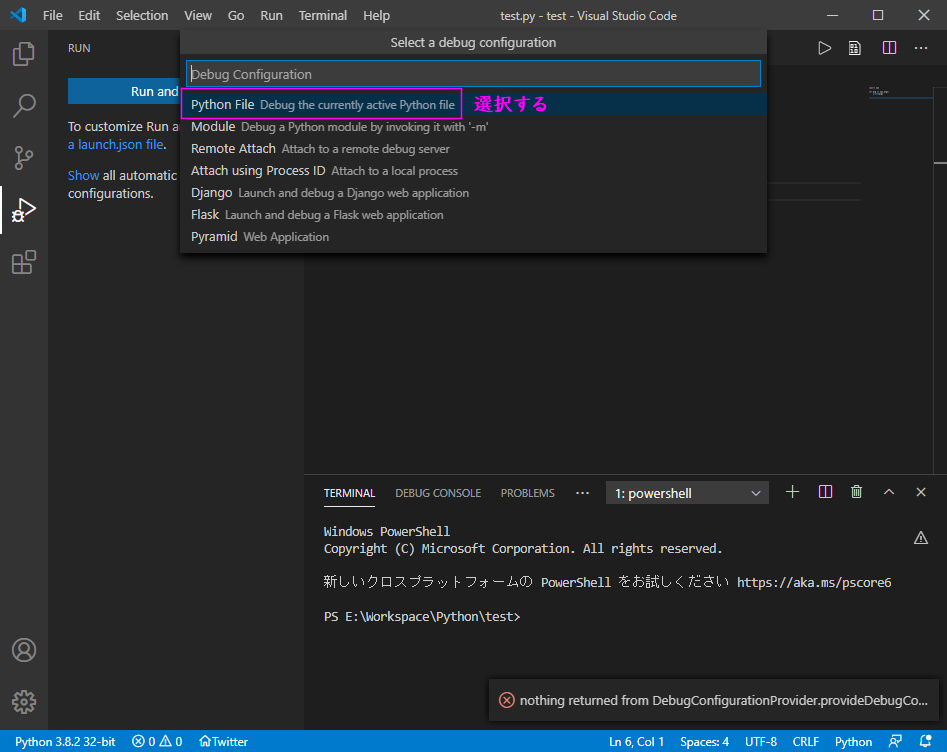Image resolution: width=947 pixels, height=752 pixels.
Task: Select Attach using Process ID option
Action: [x=473, y=171]
